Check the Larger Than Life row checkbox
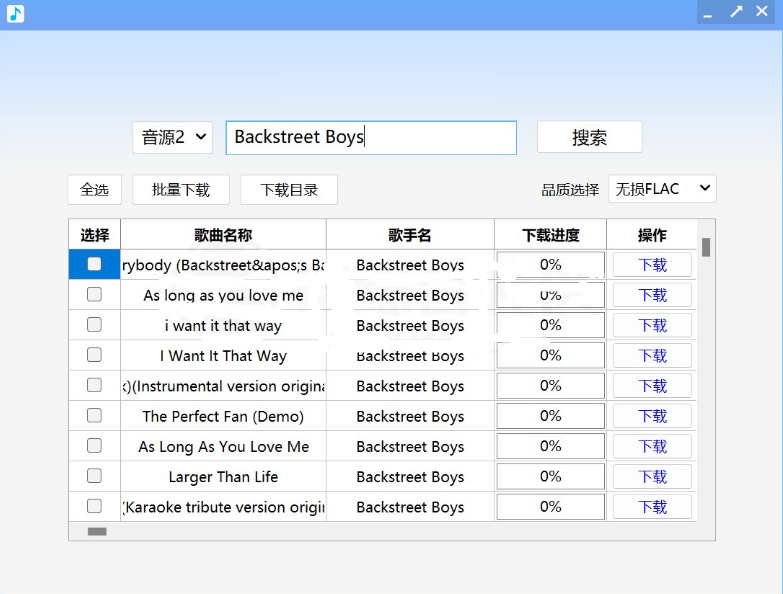Viewport: 783px width, 594px height. [x=94, y=476]
